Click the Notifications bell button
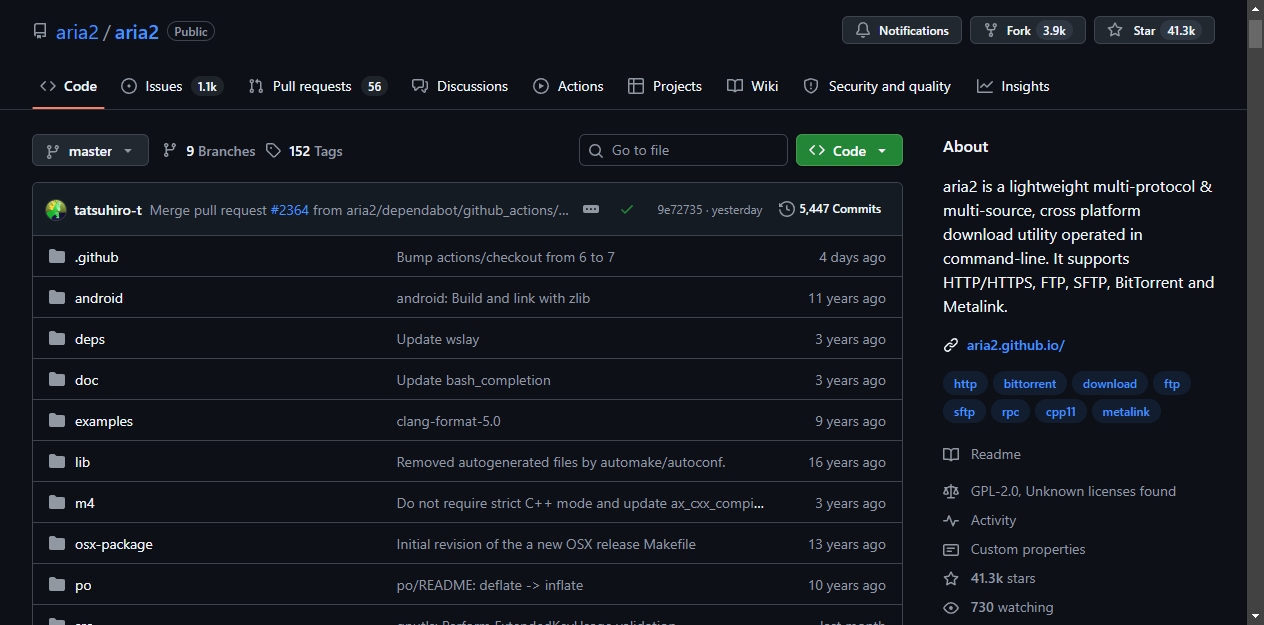 pyautogui.click(x=902, y=30)
